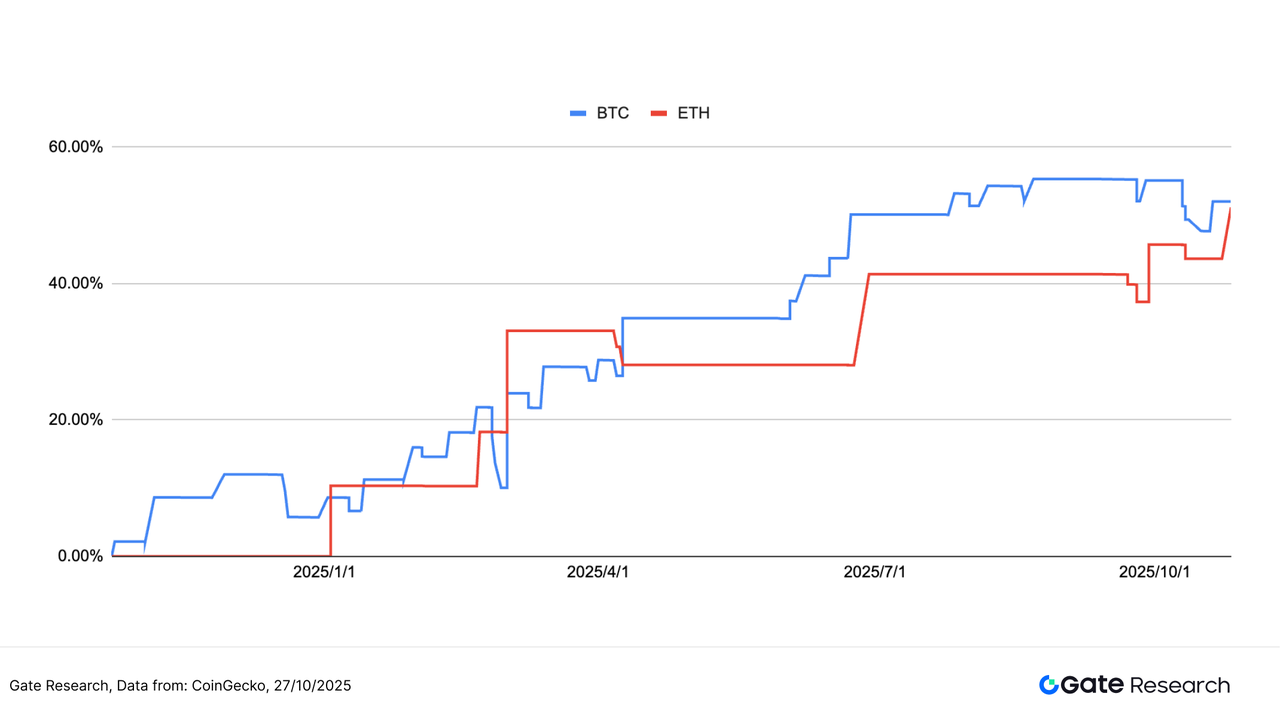Click the word Research in the logo
The width and height of the screenshot is (1280, 724).
click(x=1180, y=685)
